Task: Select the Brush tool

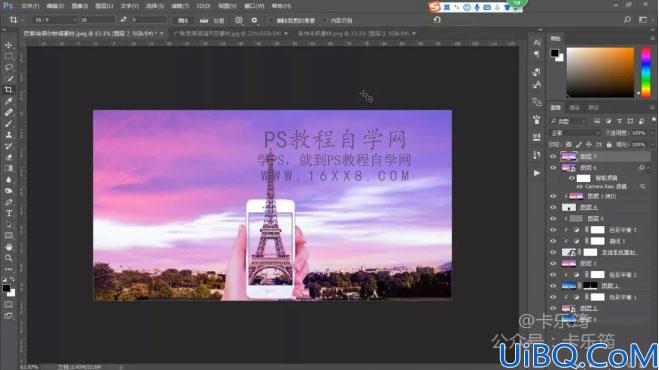Action: click(8, 124)
